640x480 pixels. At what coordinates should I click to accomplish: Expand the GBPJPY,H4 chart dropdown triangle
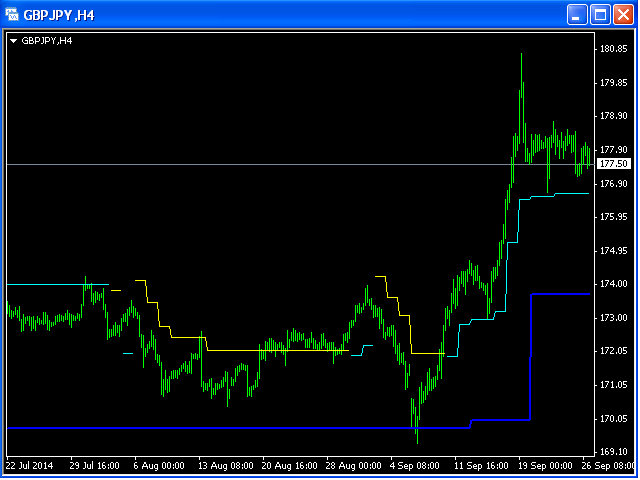click(13, 41)
